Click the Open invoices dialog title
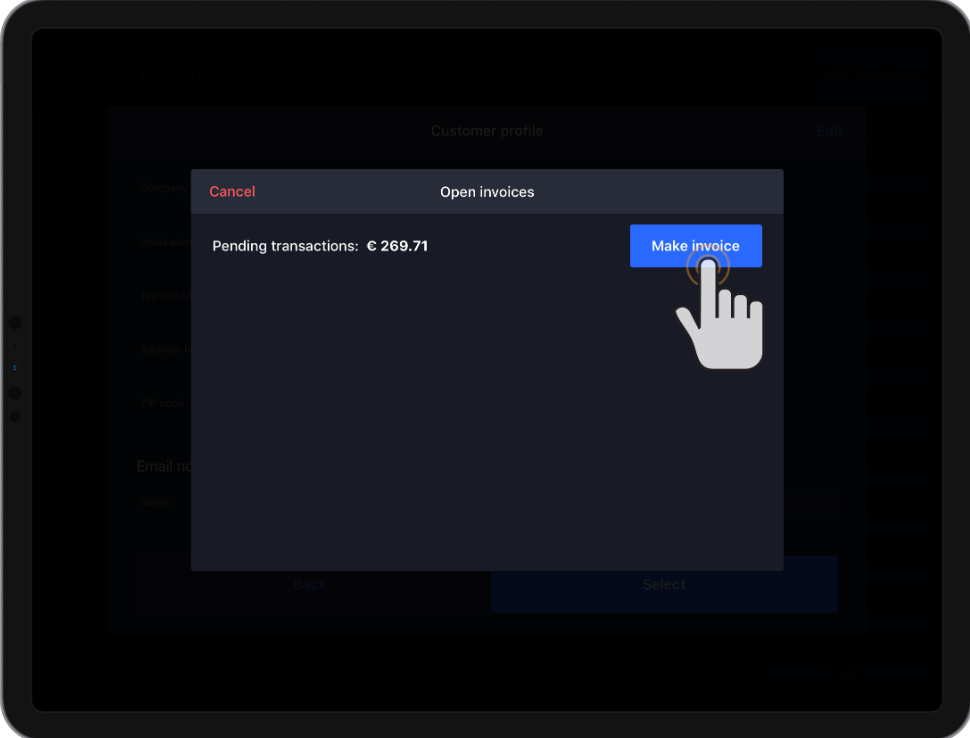The image size is (970, 738). pyautogui.click(x=487, y=192)
